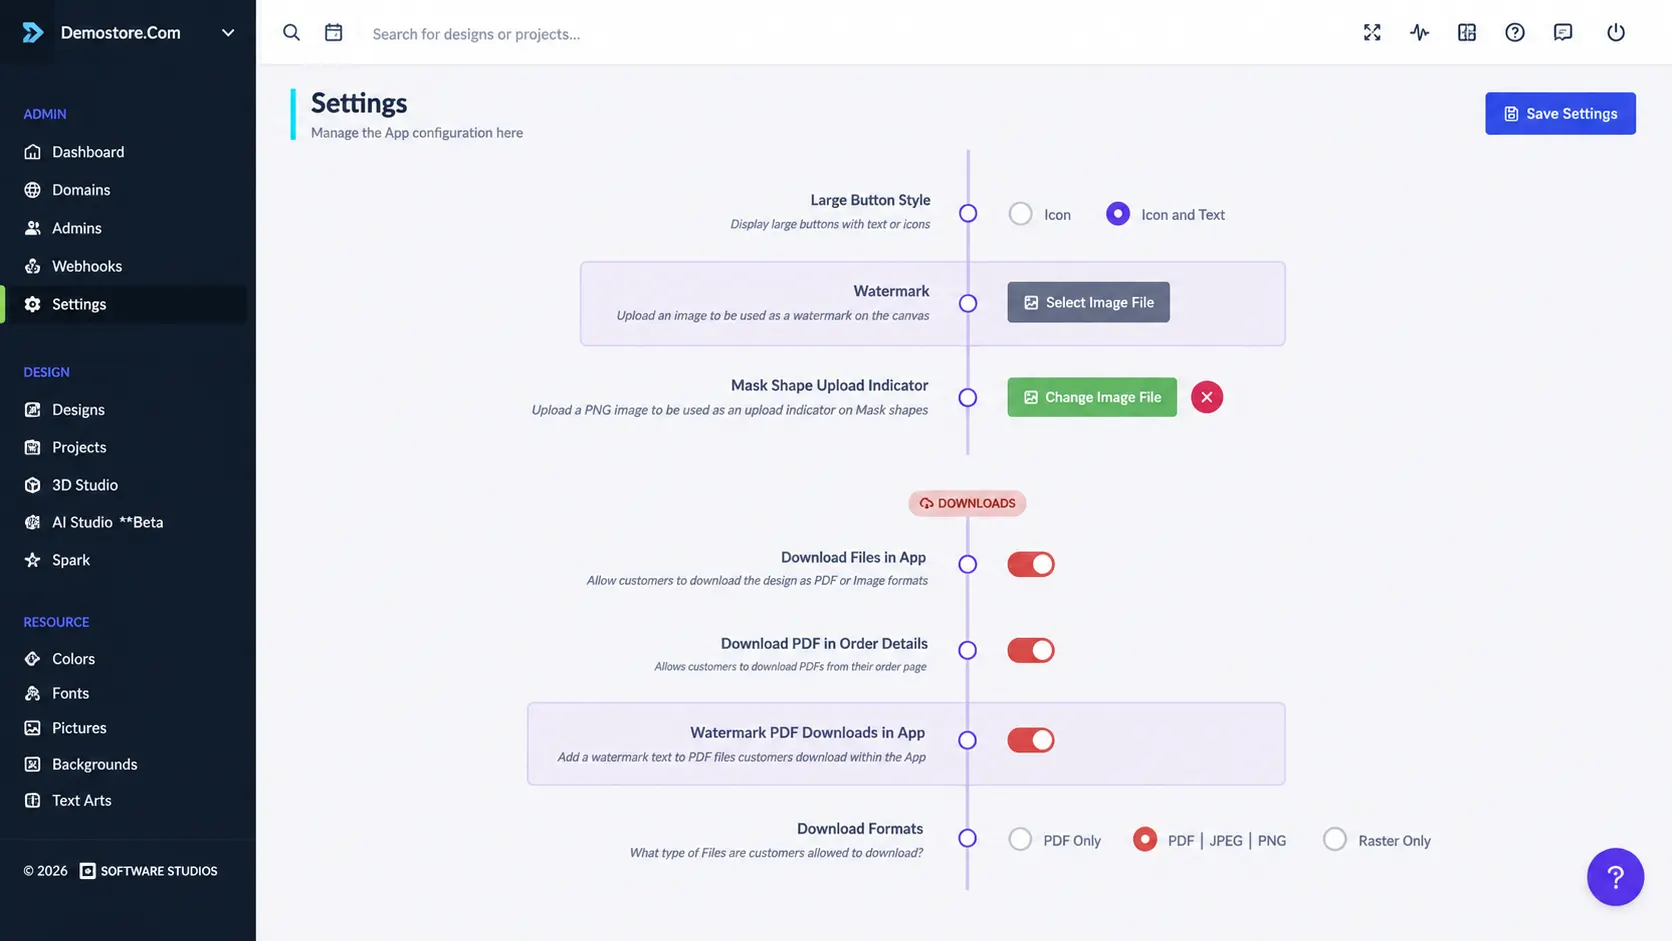Open the activity pulse icon
Viewport: 1672px width, 941px height.
1419,33
